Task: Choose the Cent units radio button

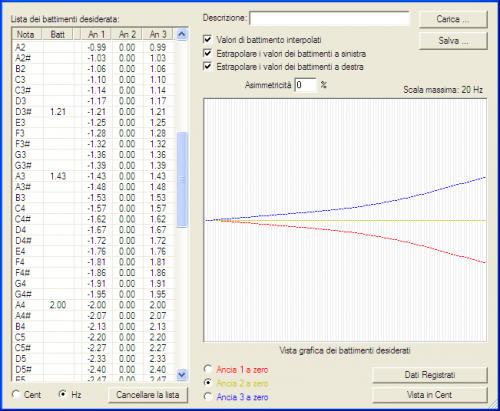Action: pyautogui.click(x=16, y=394)
